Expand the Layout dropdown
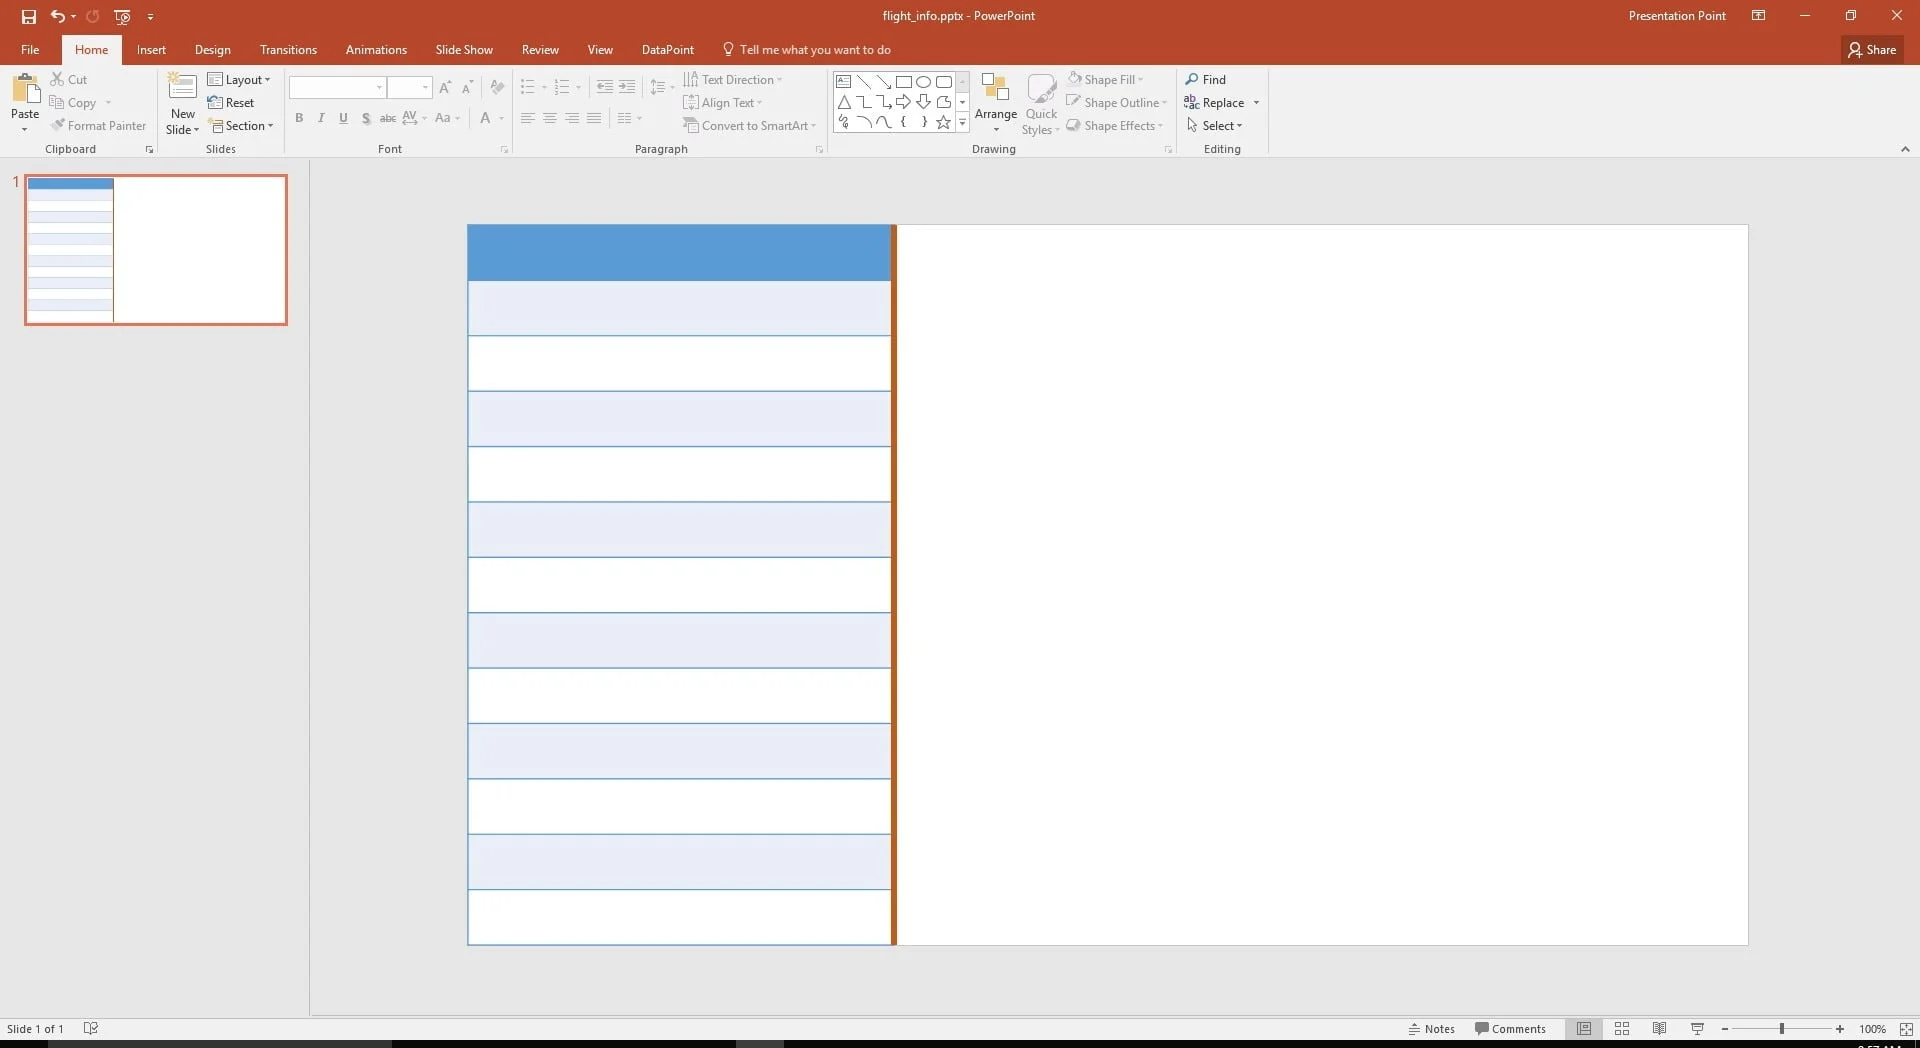Screen dimensions: 1920x1048 (239, 79)
